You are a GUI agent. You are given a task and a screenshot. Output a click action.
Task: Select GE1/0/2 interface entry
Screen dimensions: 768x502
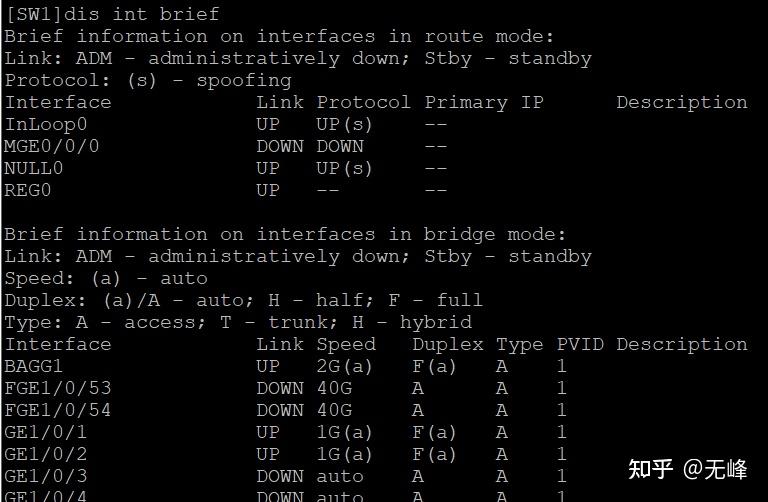pos(46,454)
